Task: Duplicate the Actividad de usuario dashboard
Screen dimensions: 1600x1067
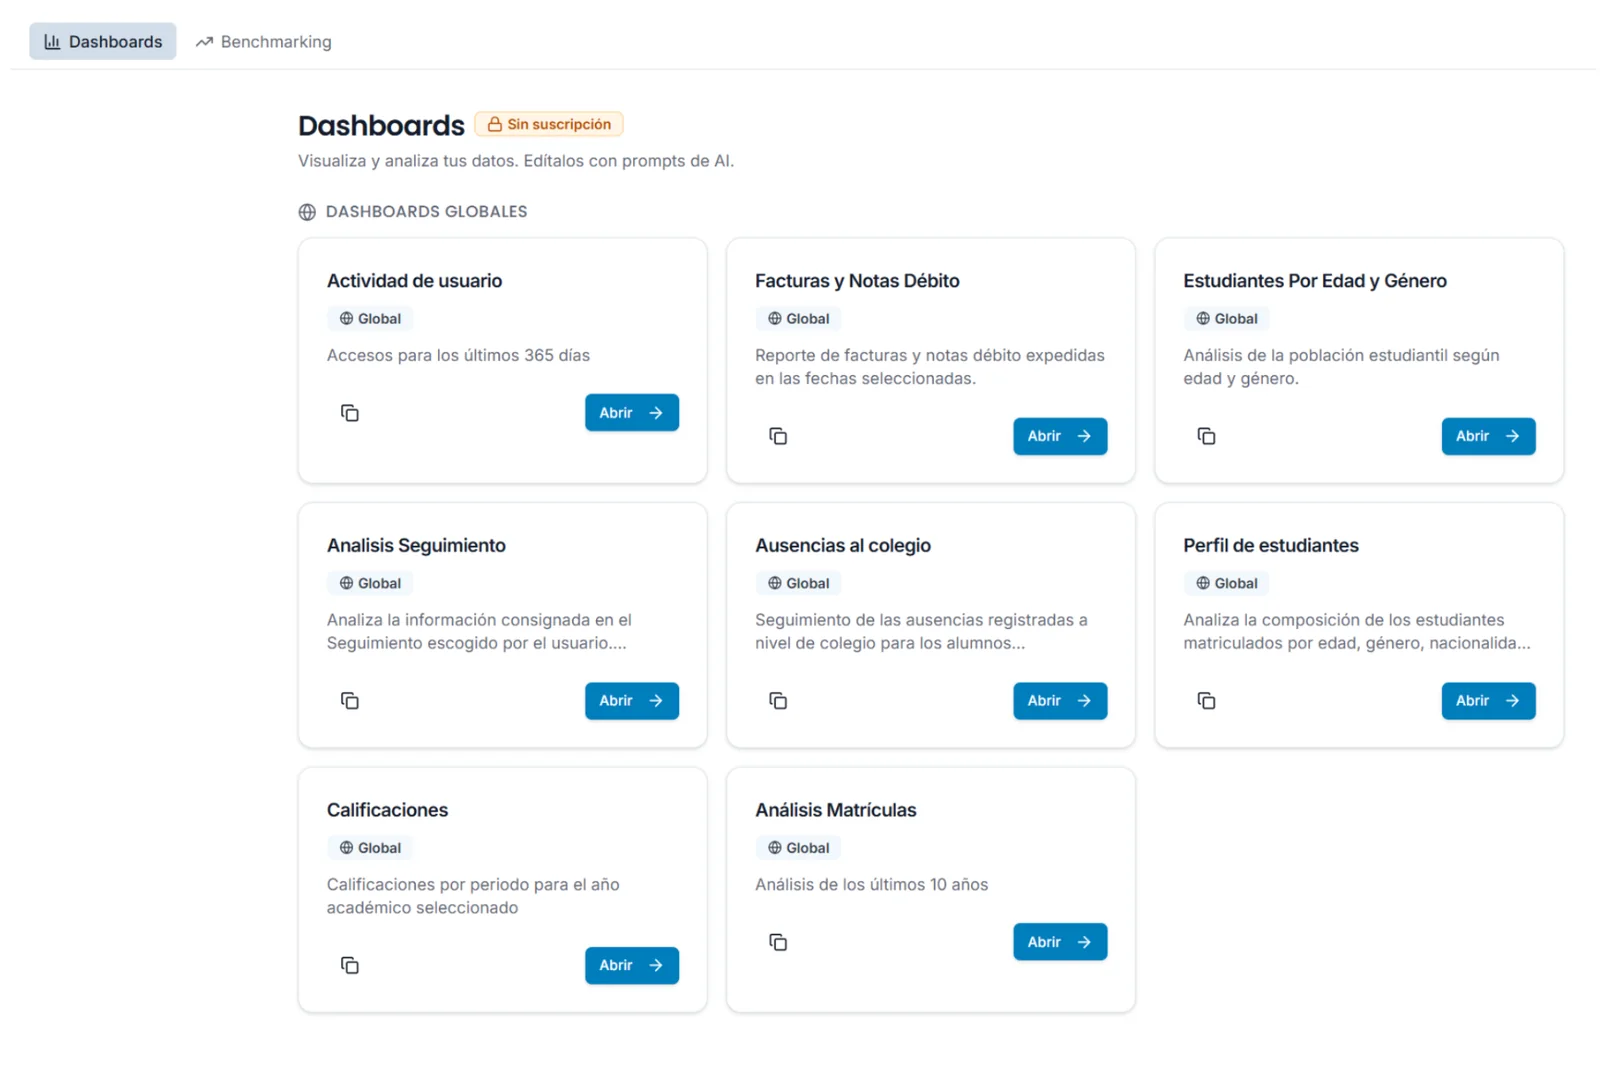Action: [x=349, y=413]
